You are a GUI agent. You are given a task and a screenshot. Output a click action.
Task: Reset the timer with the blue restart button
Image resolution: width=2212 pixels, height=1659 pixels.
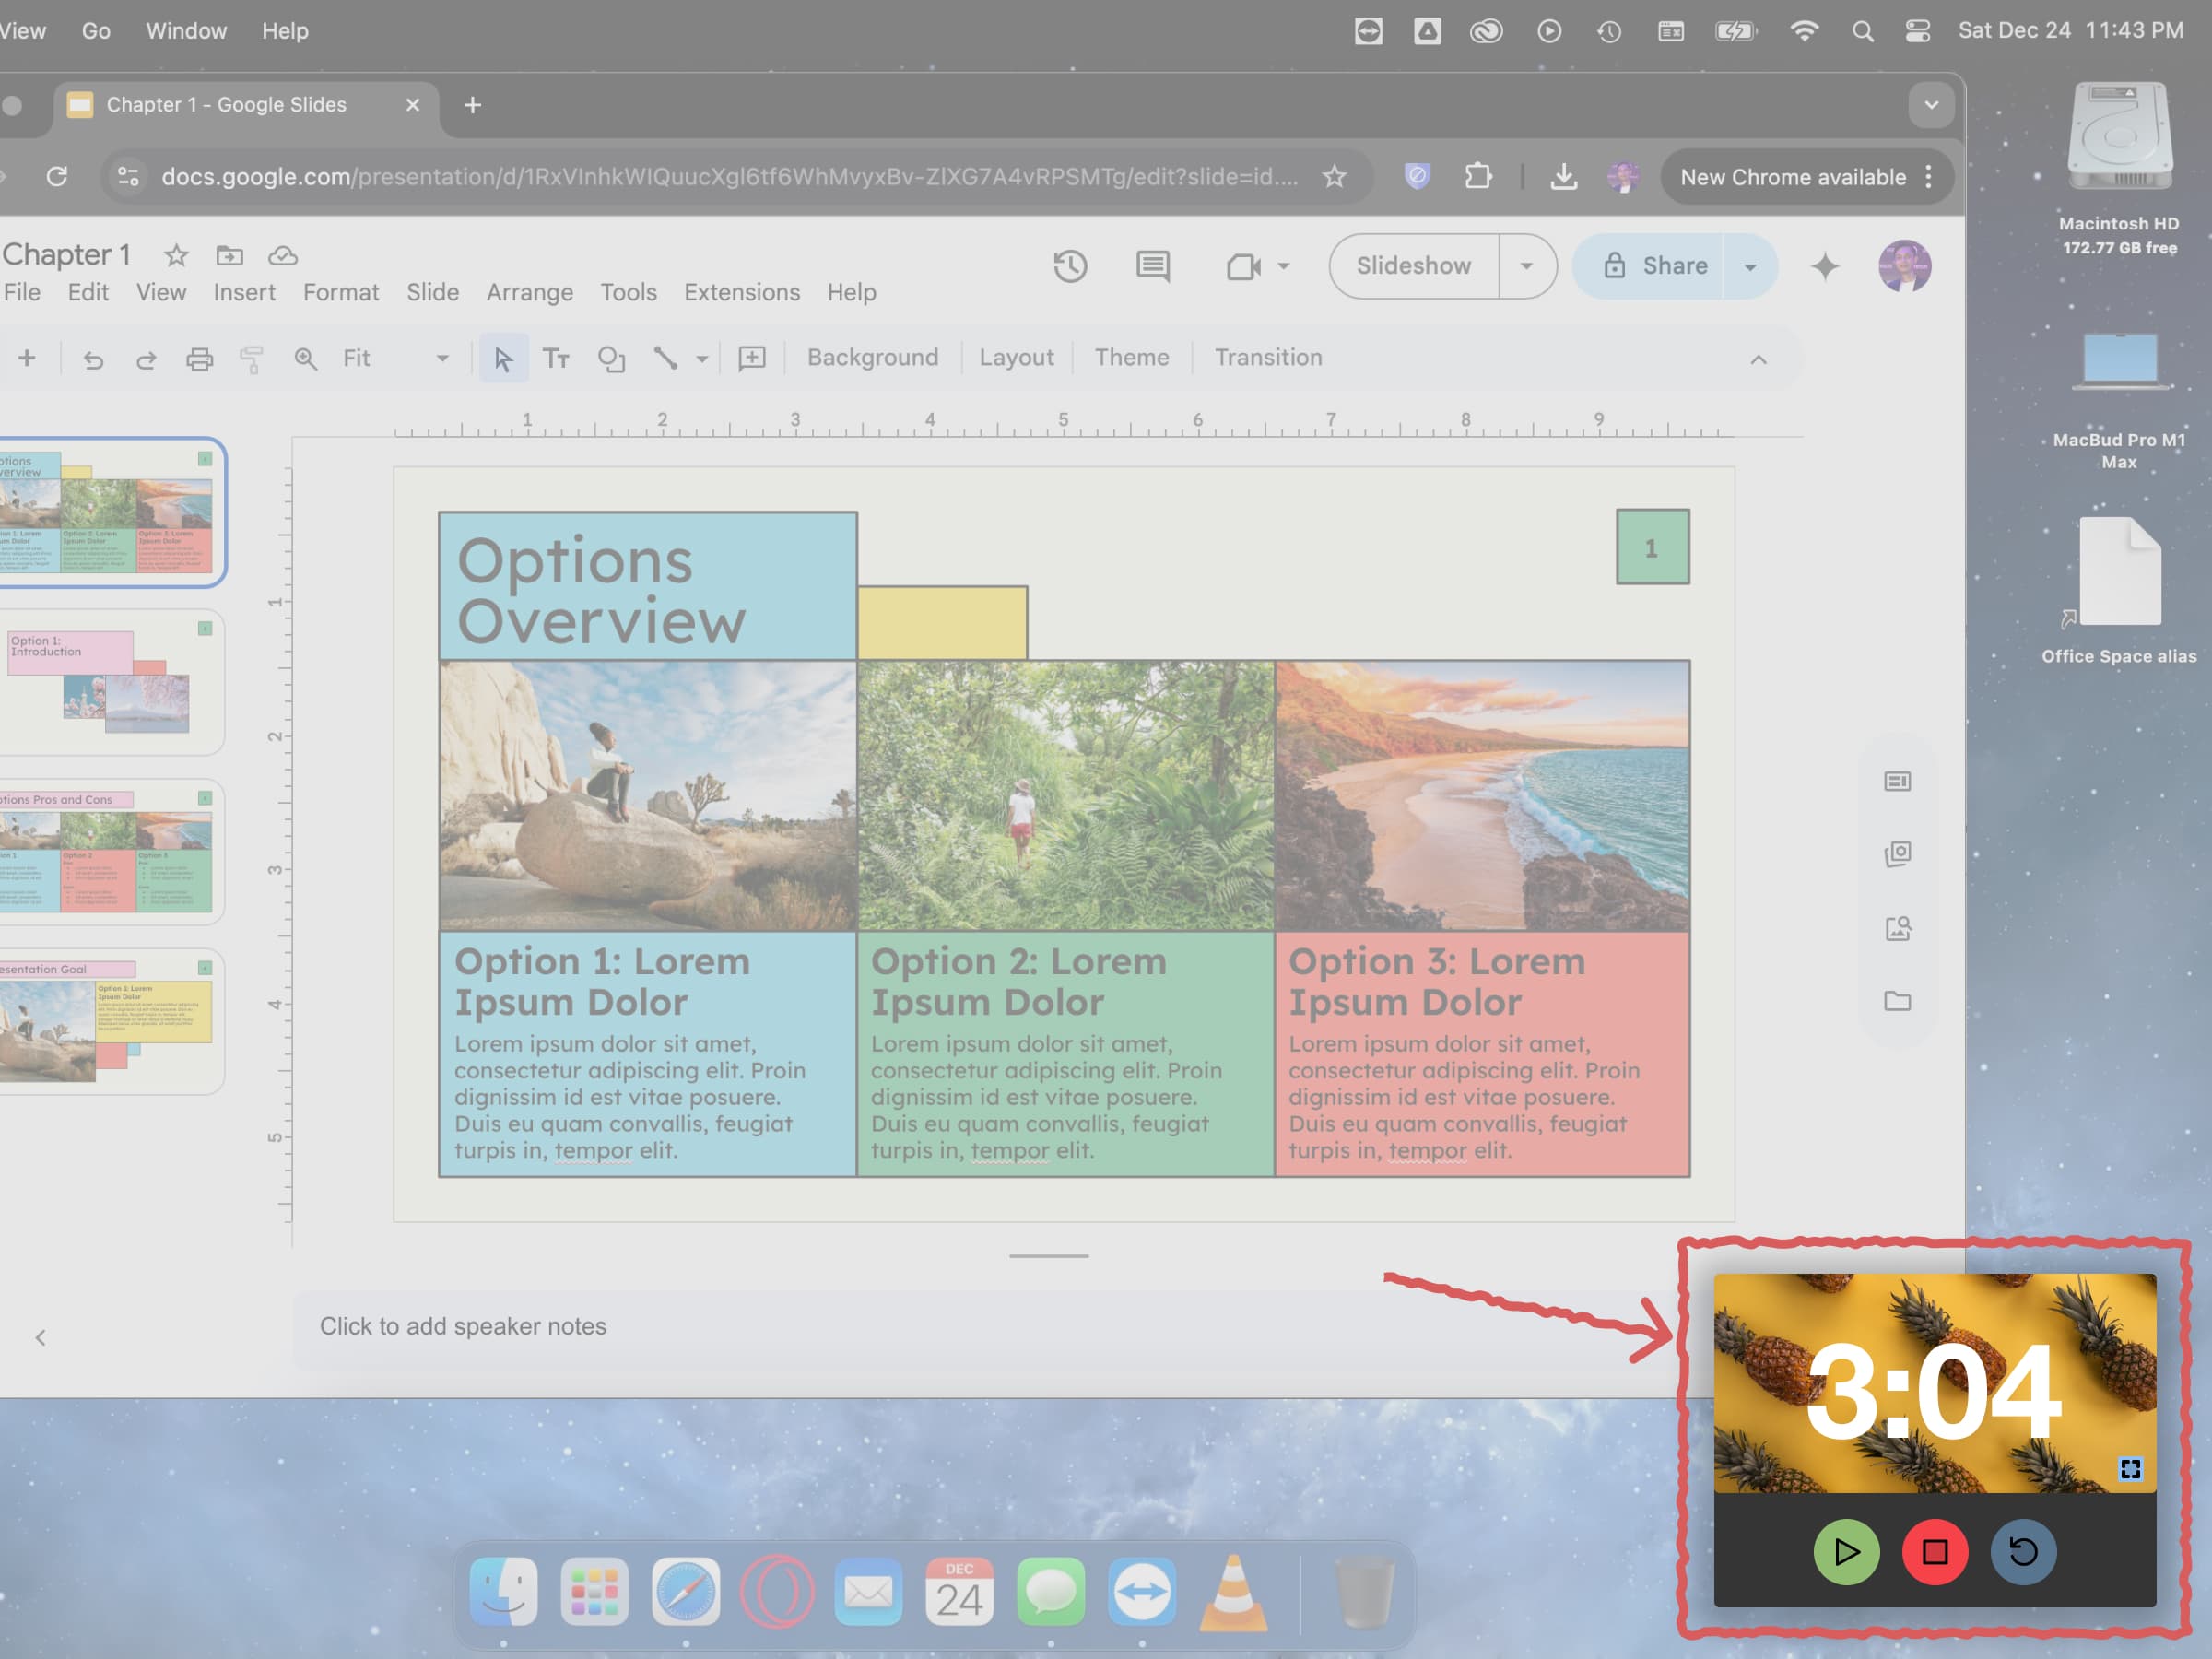point(2023,1552)
